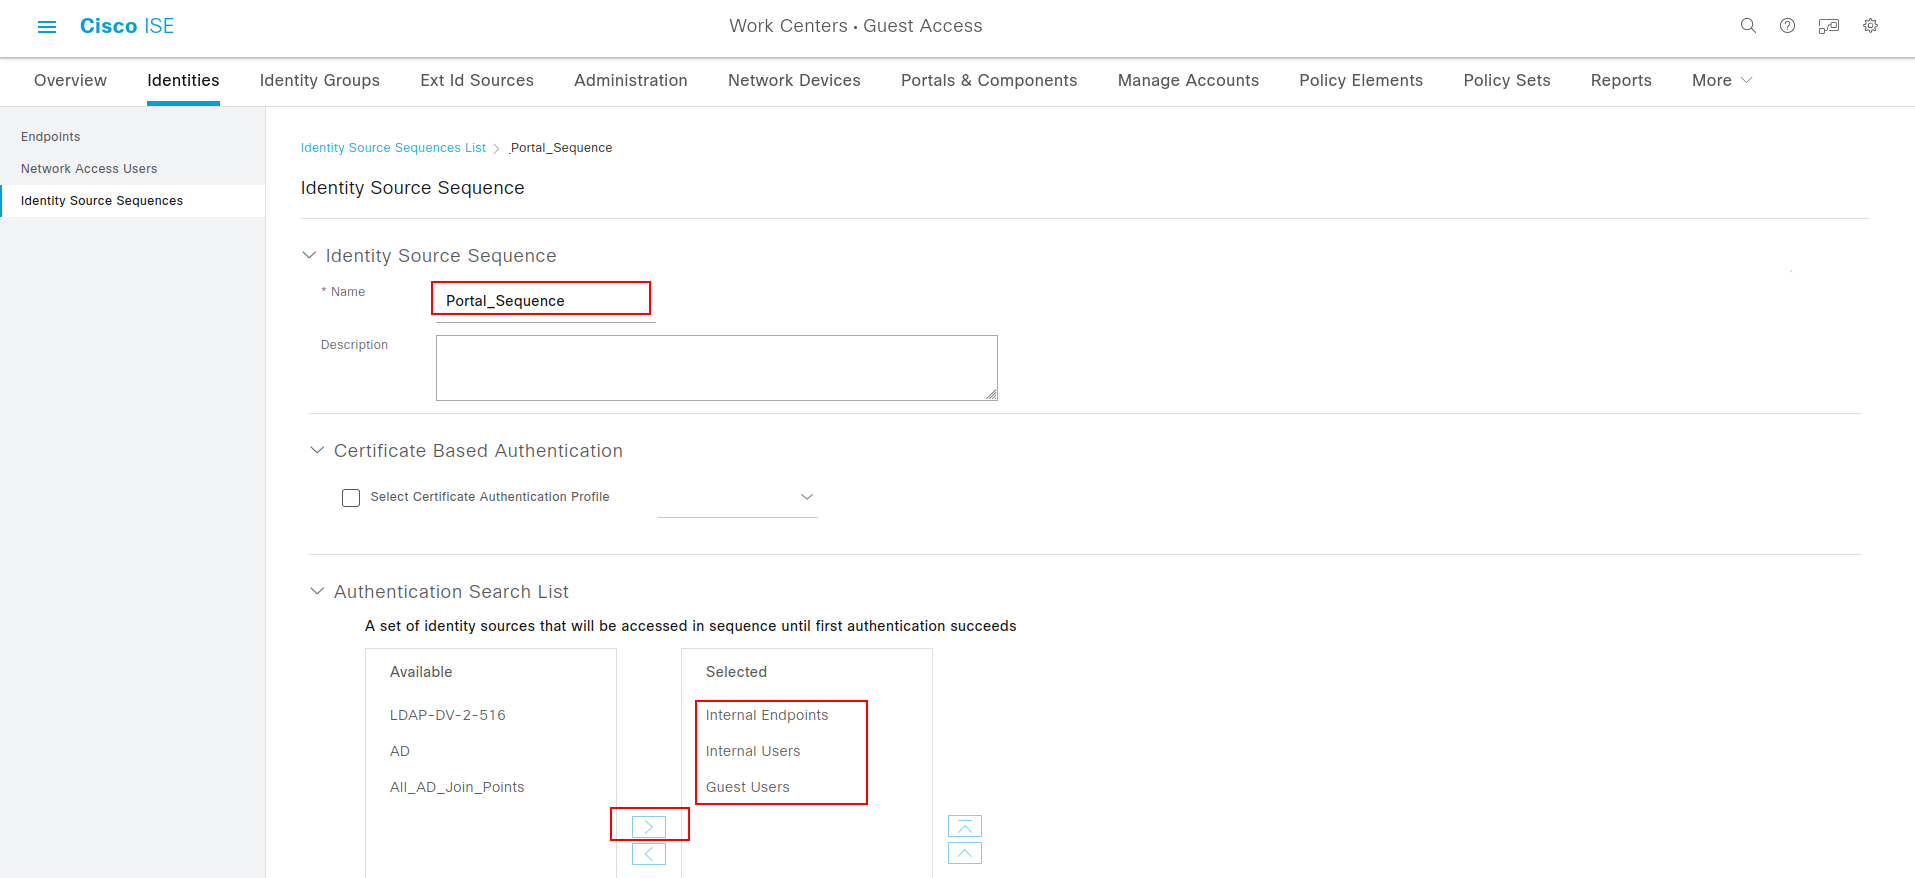Move selected source to top of list
Viewport: 1915px width, 878px height.
[965, 826]
